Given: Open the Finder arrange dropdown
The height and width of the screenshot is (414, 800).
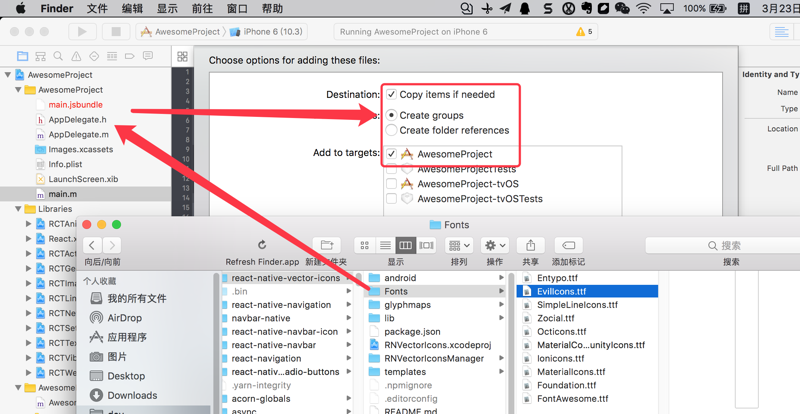Looking at the screenshot, I should pyautogui.click(x=459, y=246).
